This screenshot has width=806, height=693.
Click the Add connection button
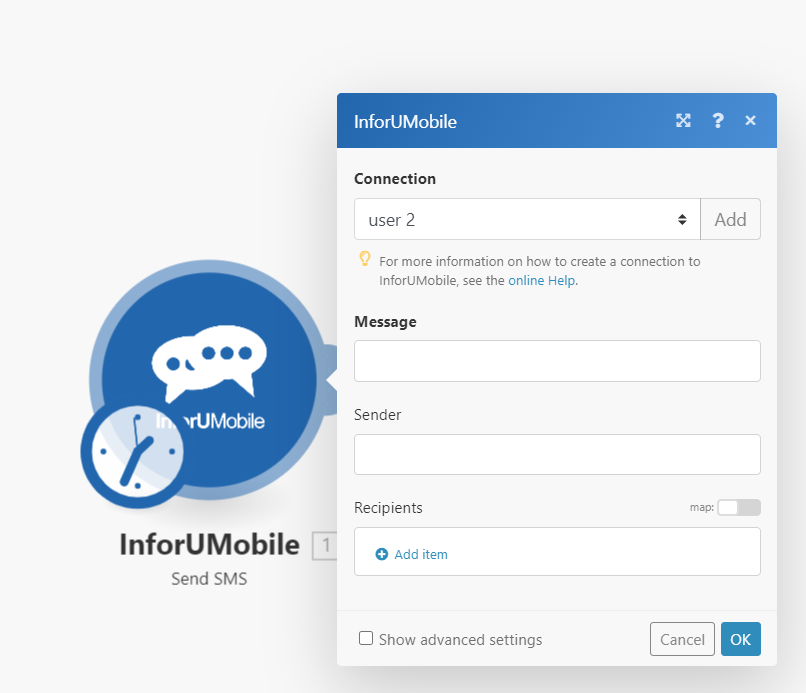730,220
